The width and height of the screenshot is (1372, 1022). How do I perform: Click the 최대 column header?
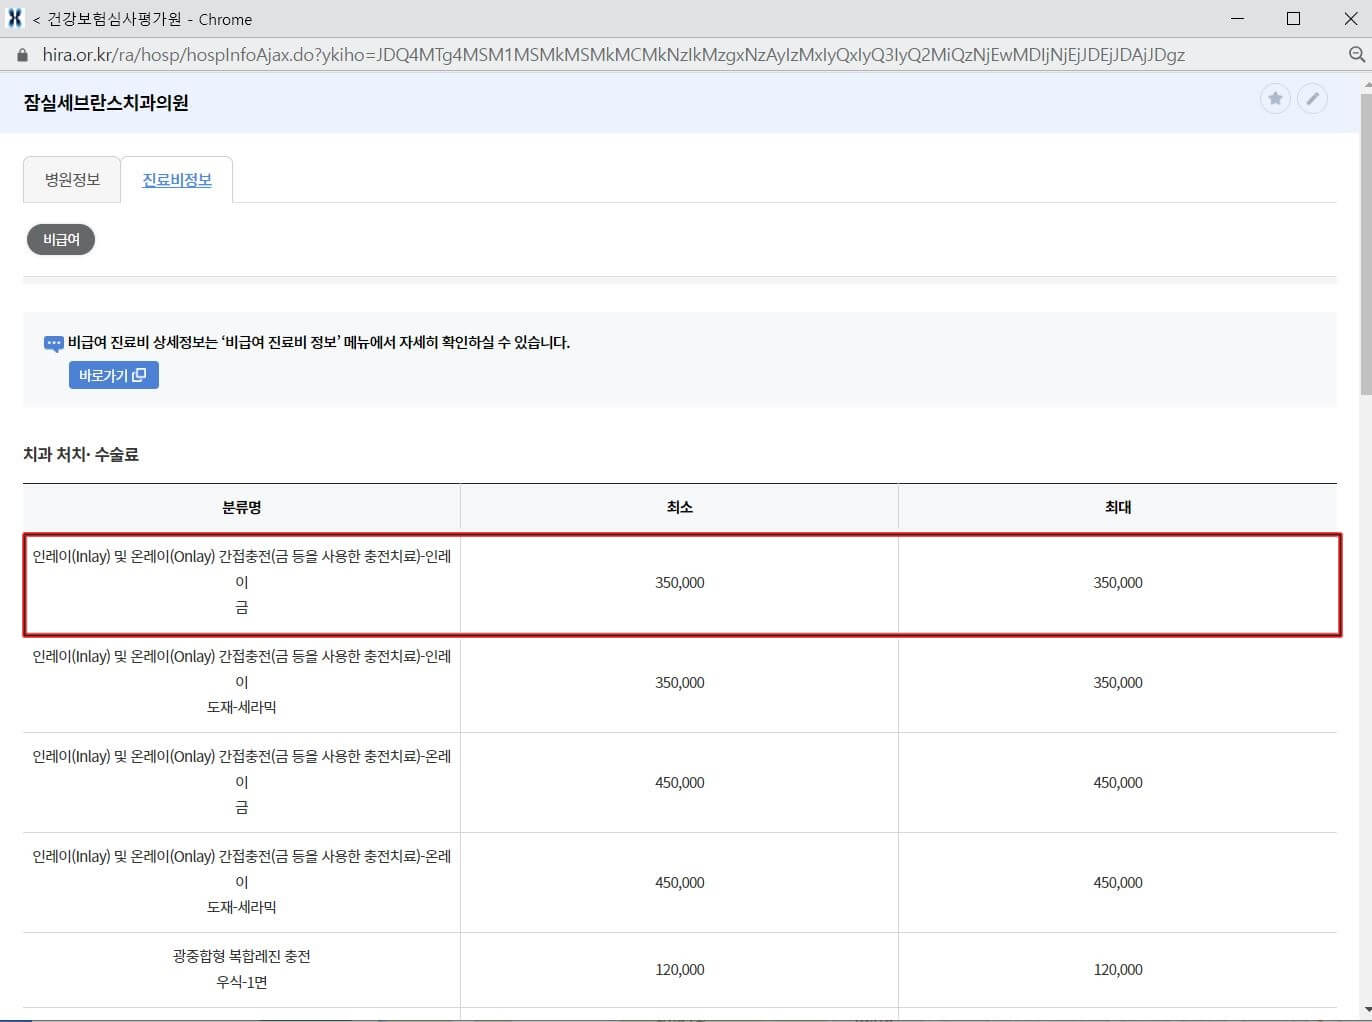click(1117, 507)
